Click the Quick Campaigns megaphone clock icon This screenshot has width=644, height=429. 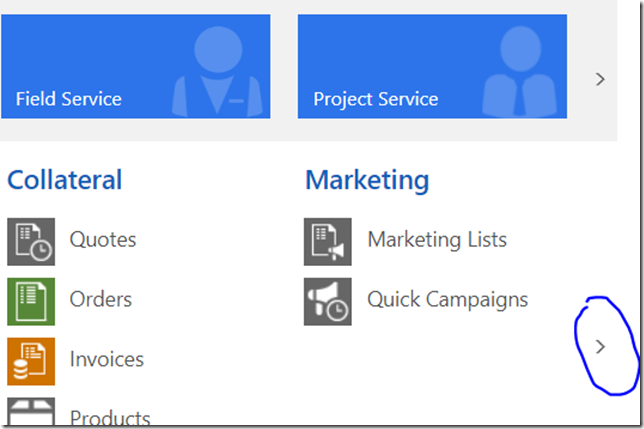(x=328, y=302)
